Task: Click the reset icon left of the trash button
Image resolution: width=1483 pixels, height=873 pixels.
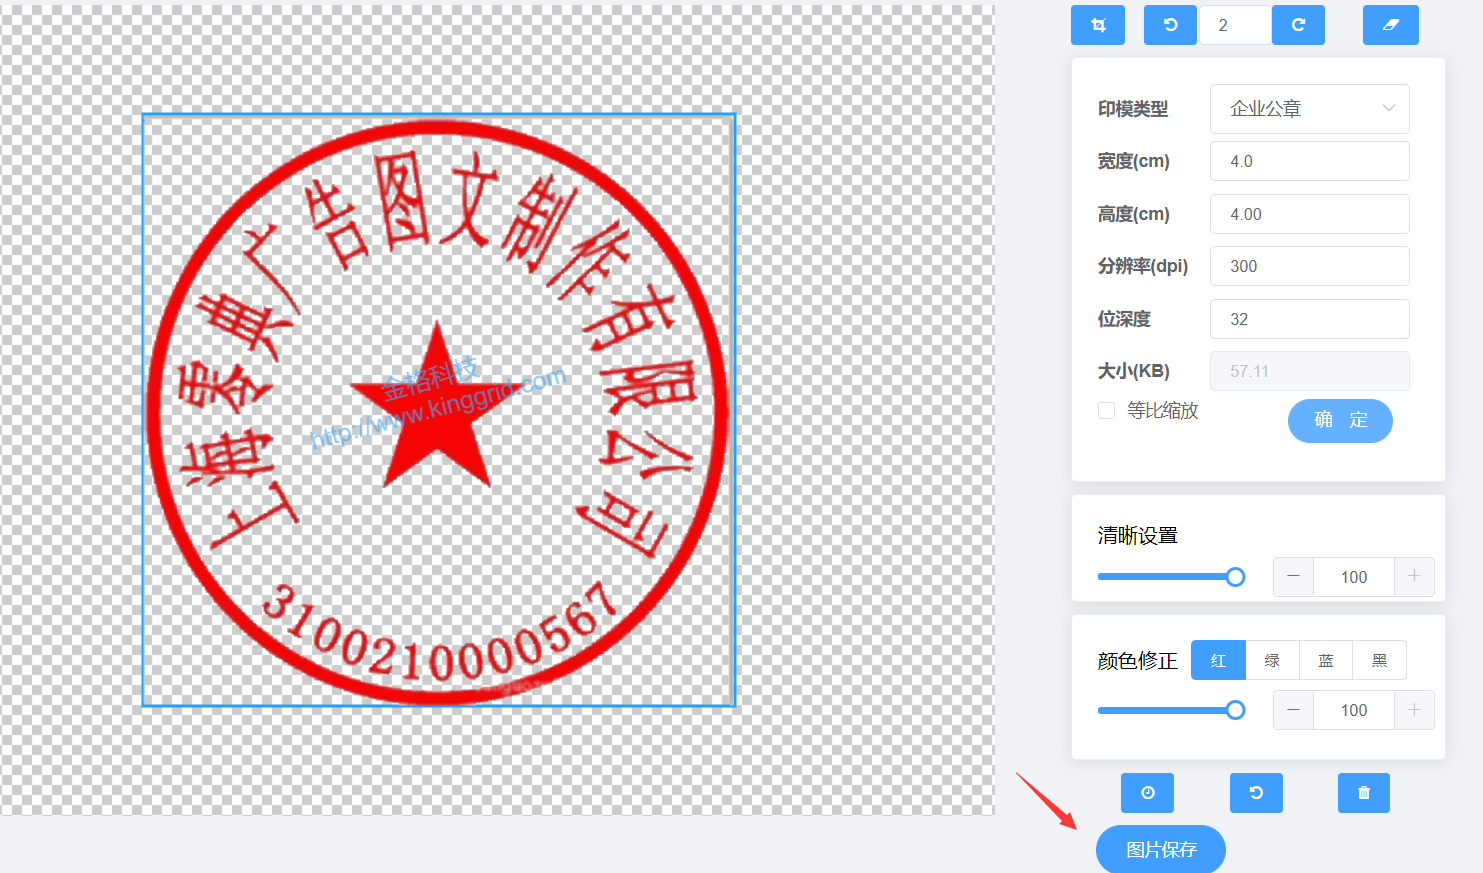Action: (x=1256, y=793)
